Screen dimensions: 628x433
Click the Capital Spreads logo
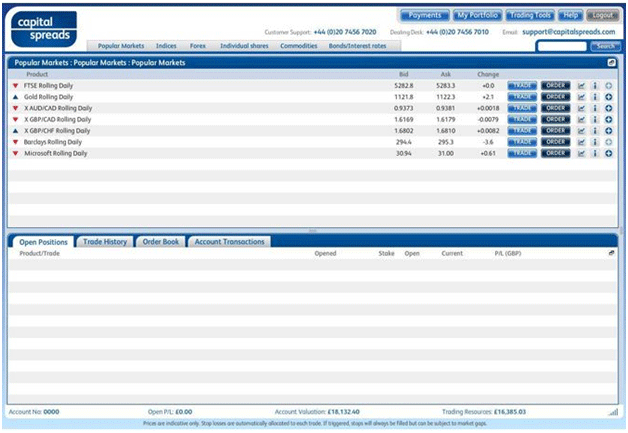click(x=44, y=29)
